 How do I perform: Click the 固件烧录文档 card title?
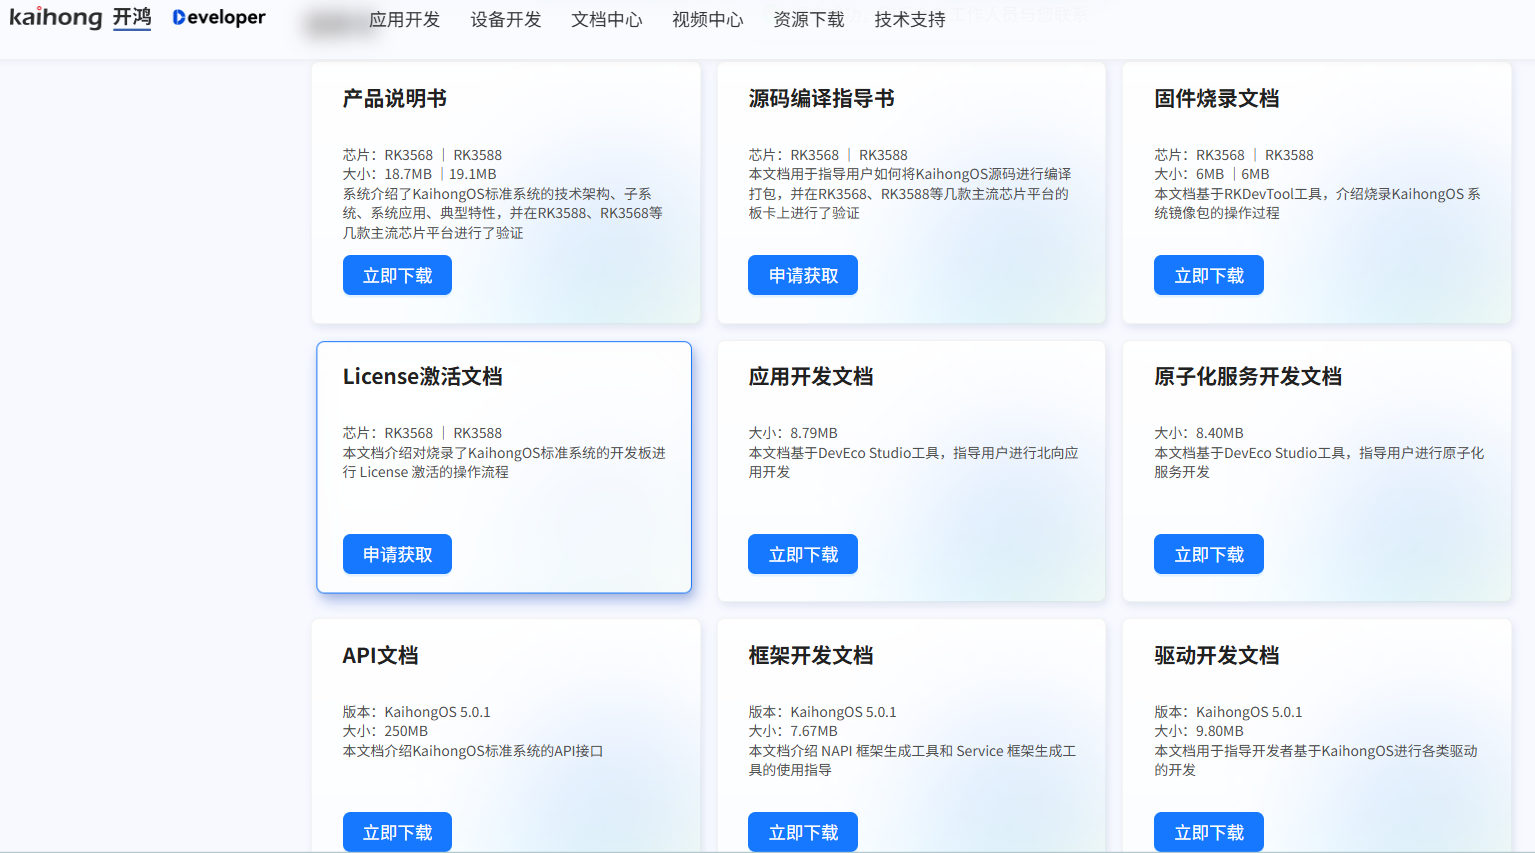[x=1216, y=98]
